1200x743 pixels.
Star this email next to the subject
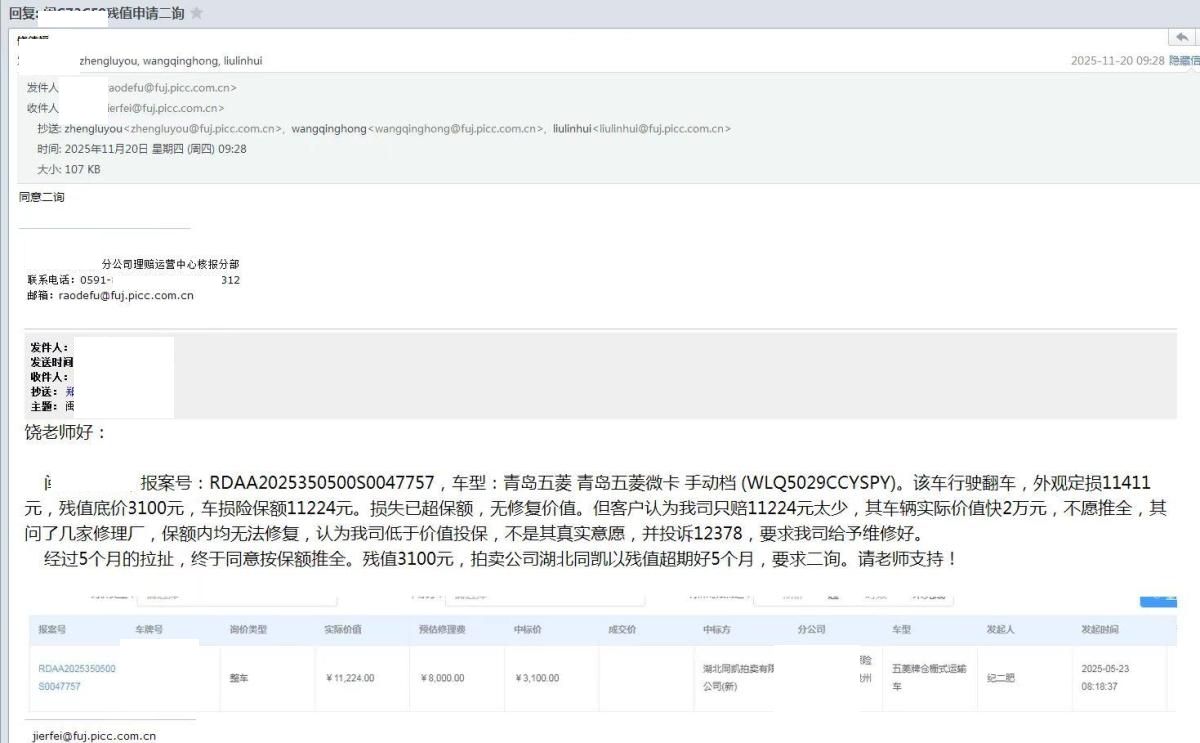tap(197, 13)
